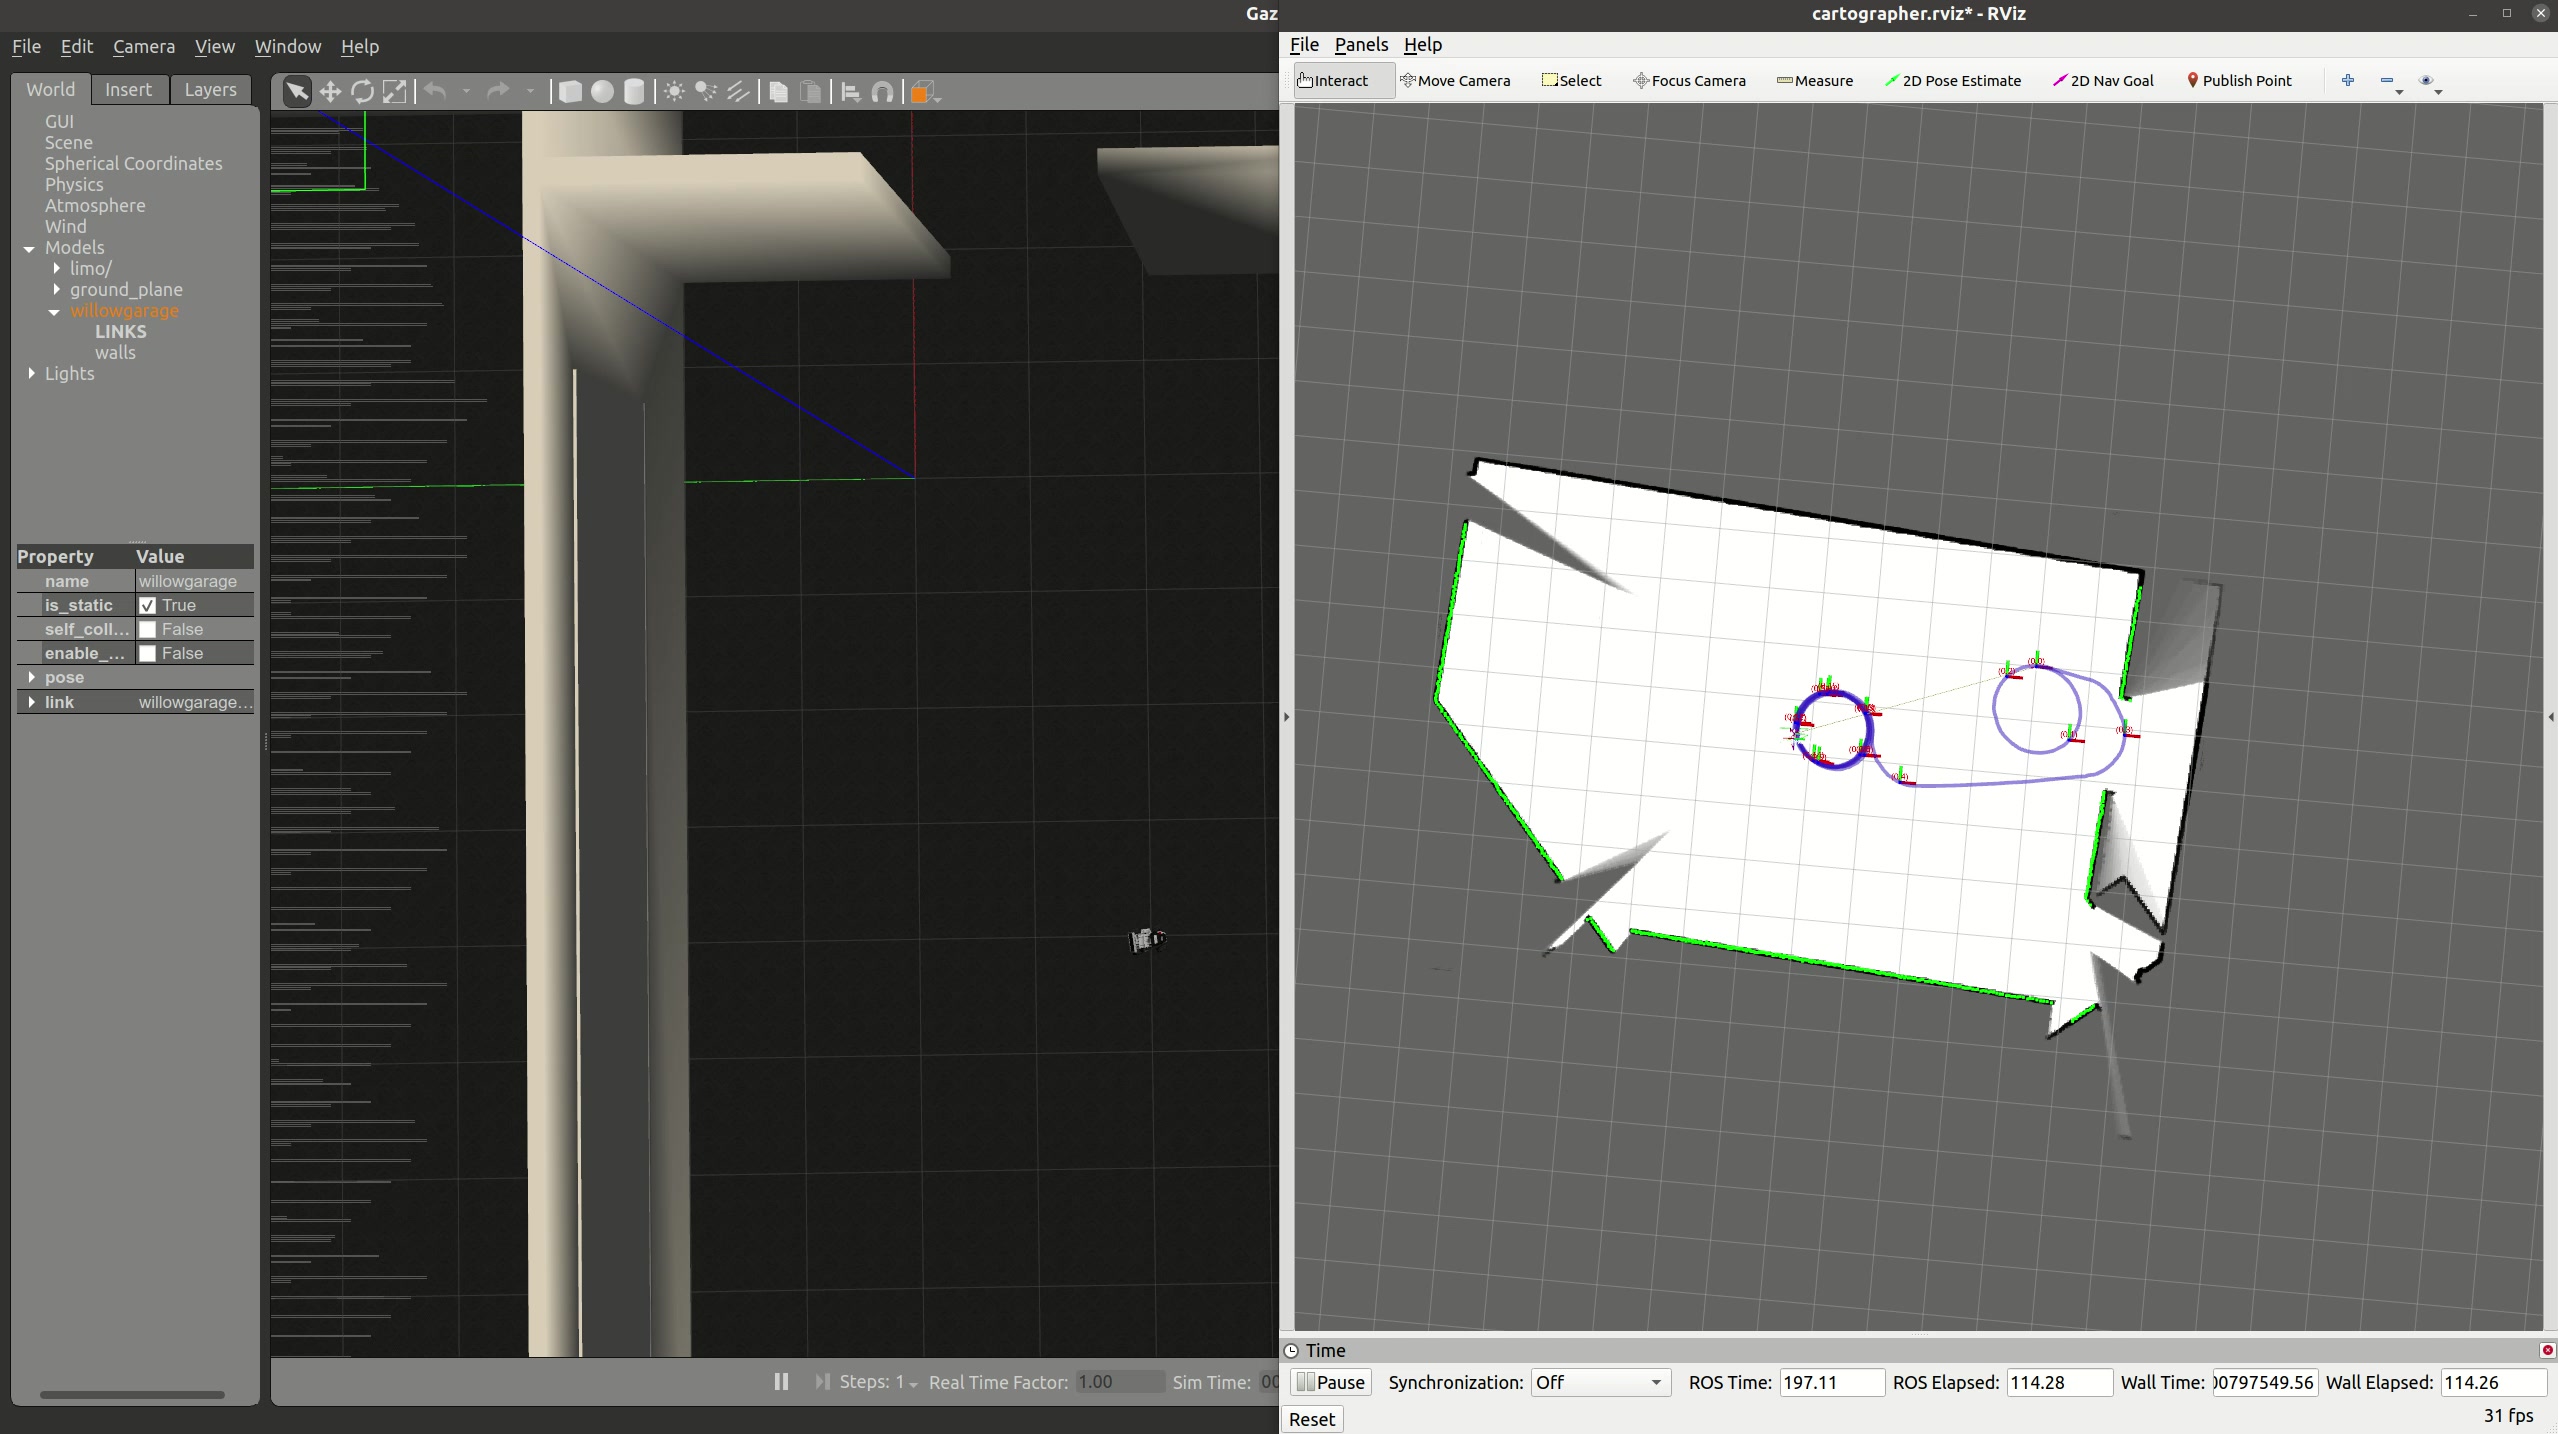Click the 2D Nav Goal tool

(x=2102, y=80)
